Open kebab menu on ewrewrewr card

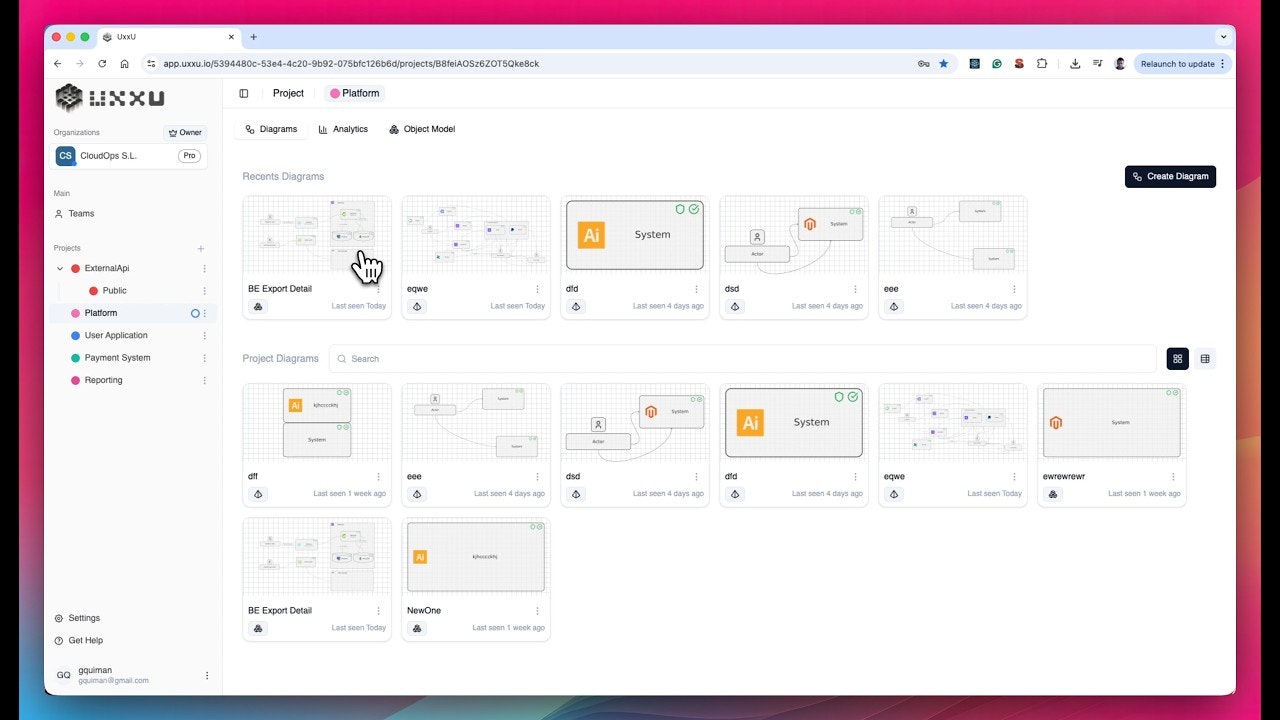(x=1173, y=477)
